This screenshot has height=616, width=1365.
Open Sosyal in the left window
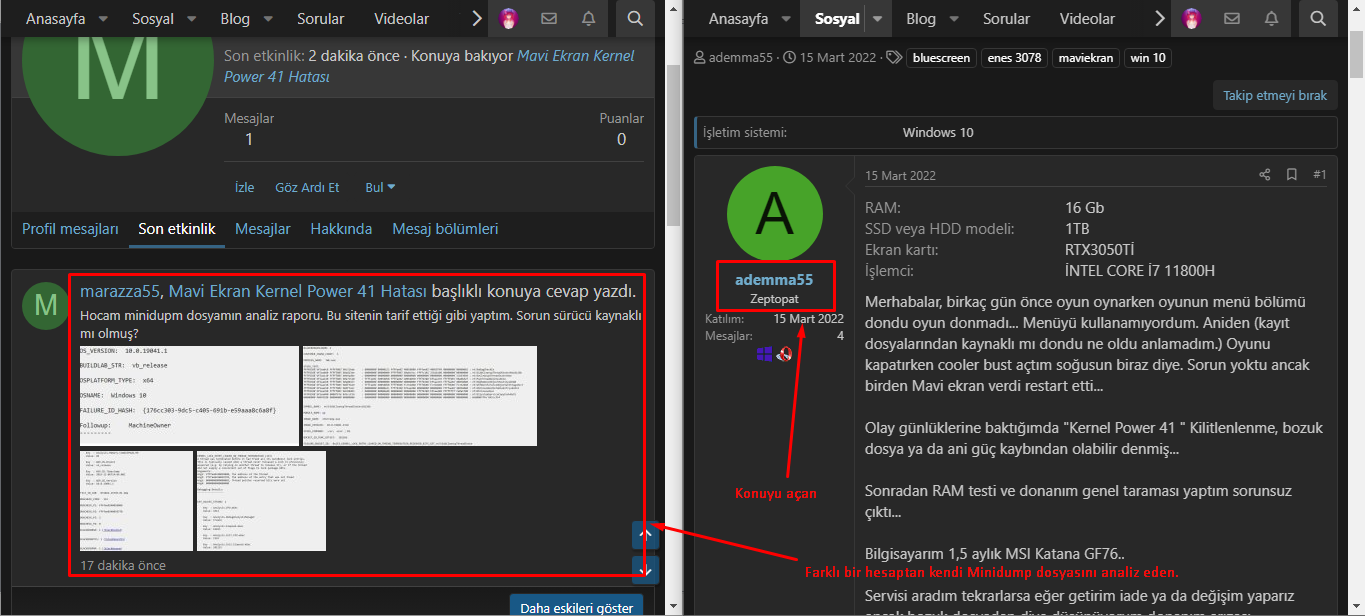click(155, 19)
